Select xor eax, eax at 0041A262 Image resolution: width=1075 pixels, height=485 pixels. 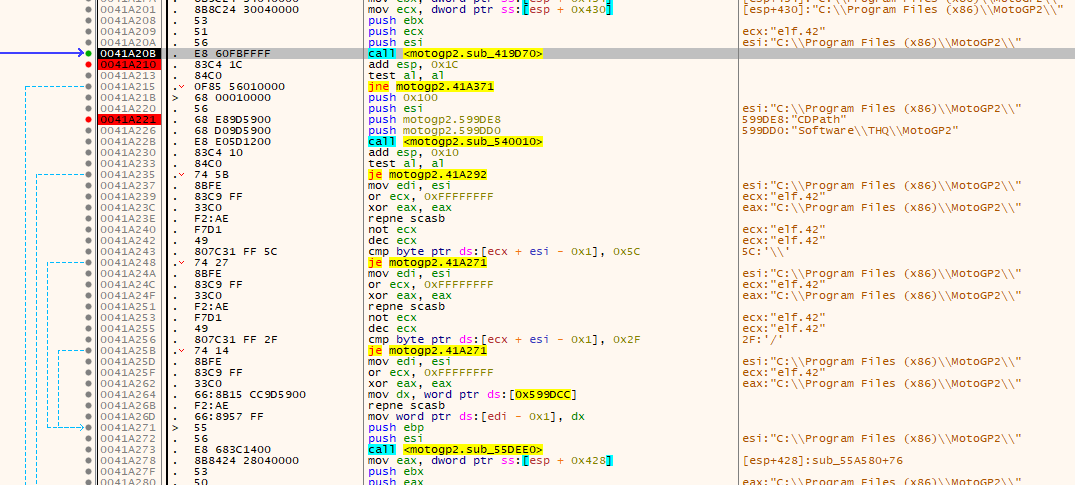pyautogui.click(x=410, y=383)
